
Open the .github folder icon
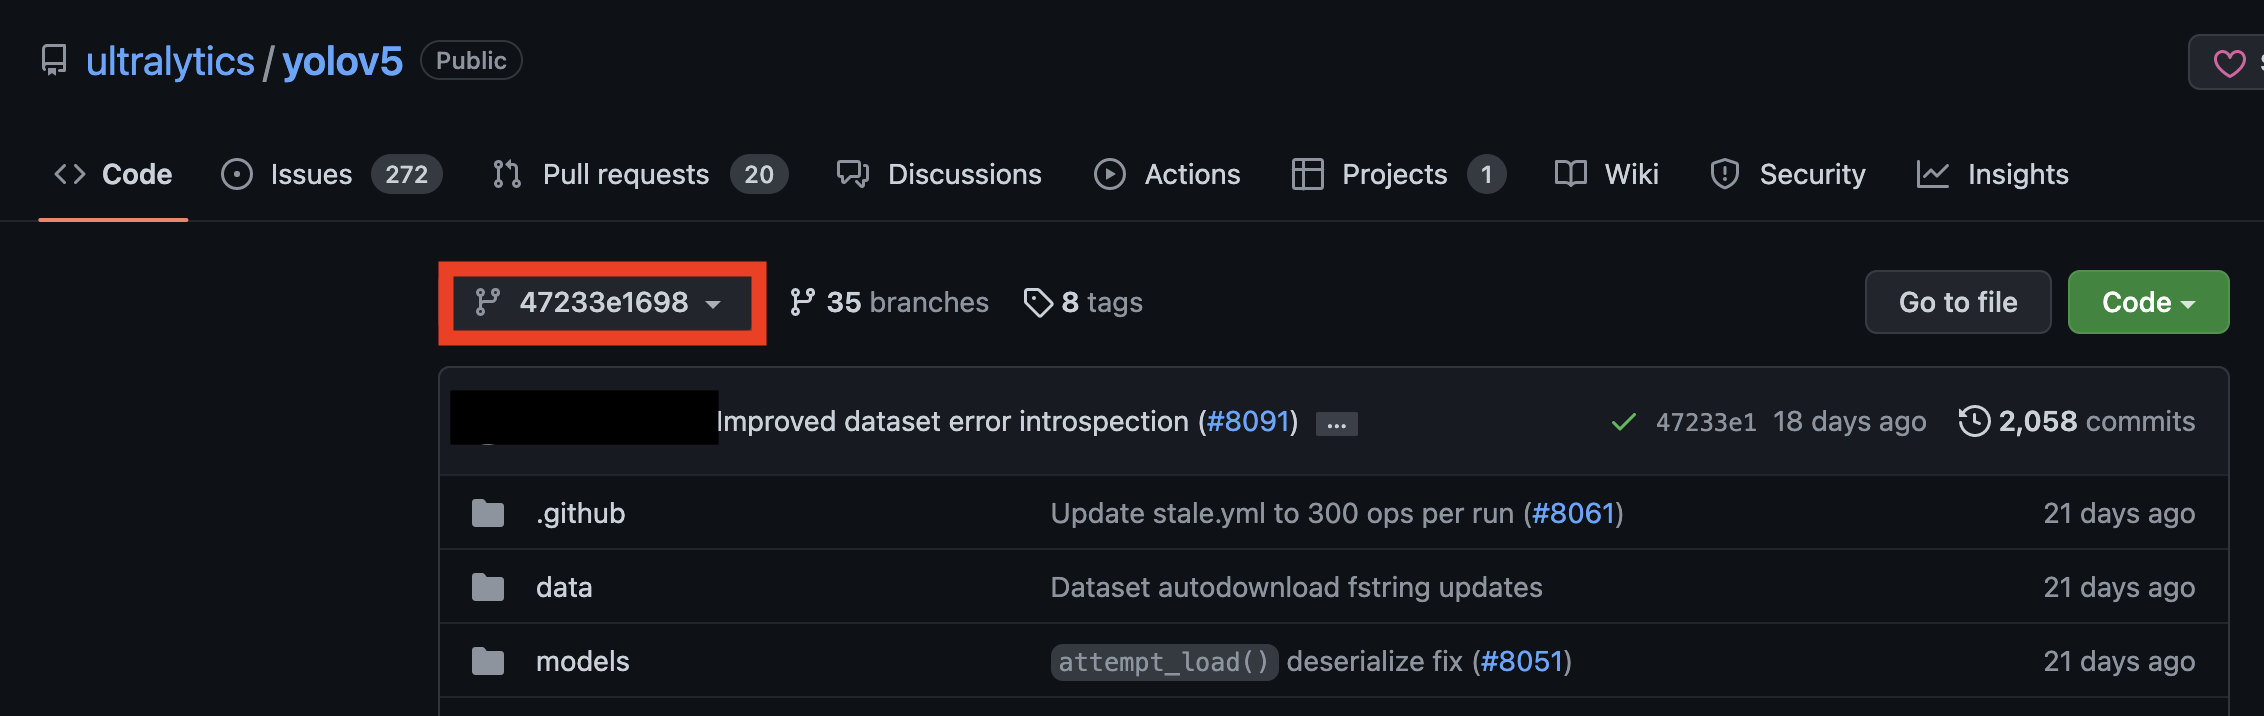[x=487, y=512]
